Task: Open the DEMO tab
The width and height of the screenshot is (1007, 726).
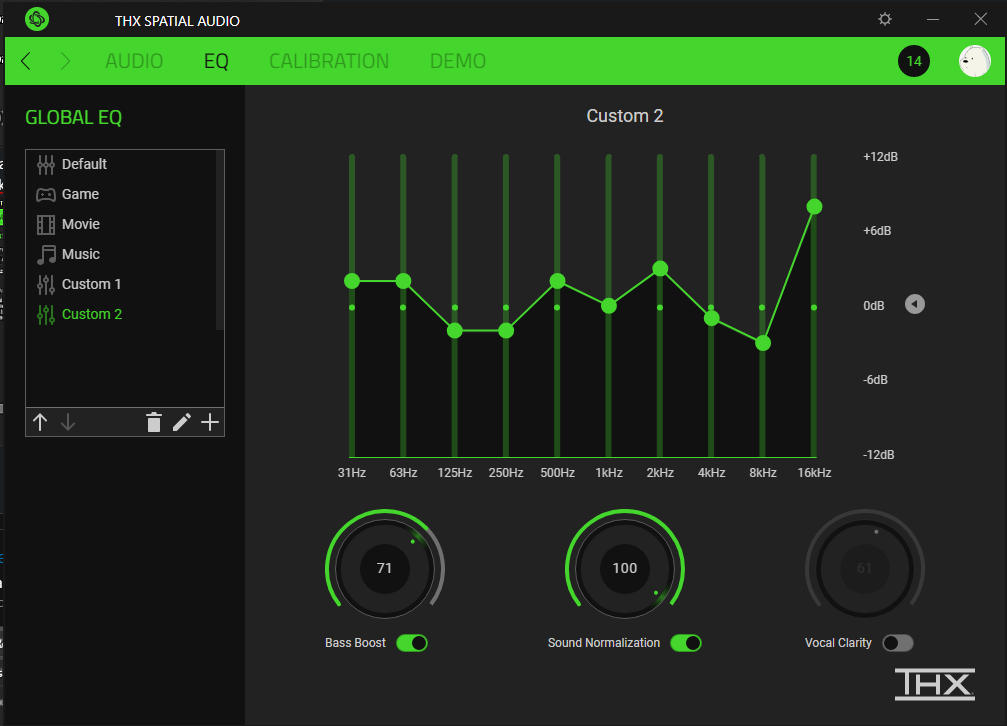Action: coord(458,61)
